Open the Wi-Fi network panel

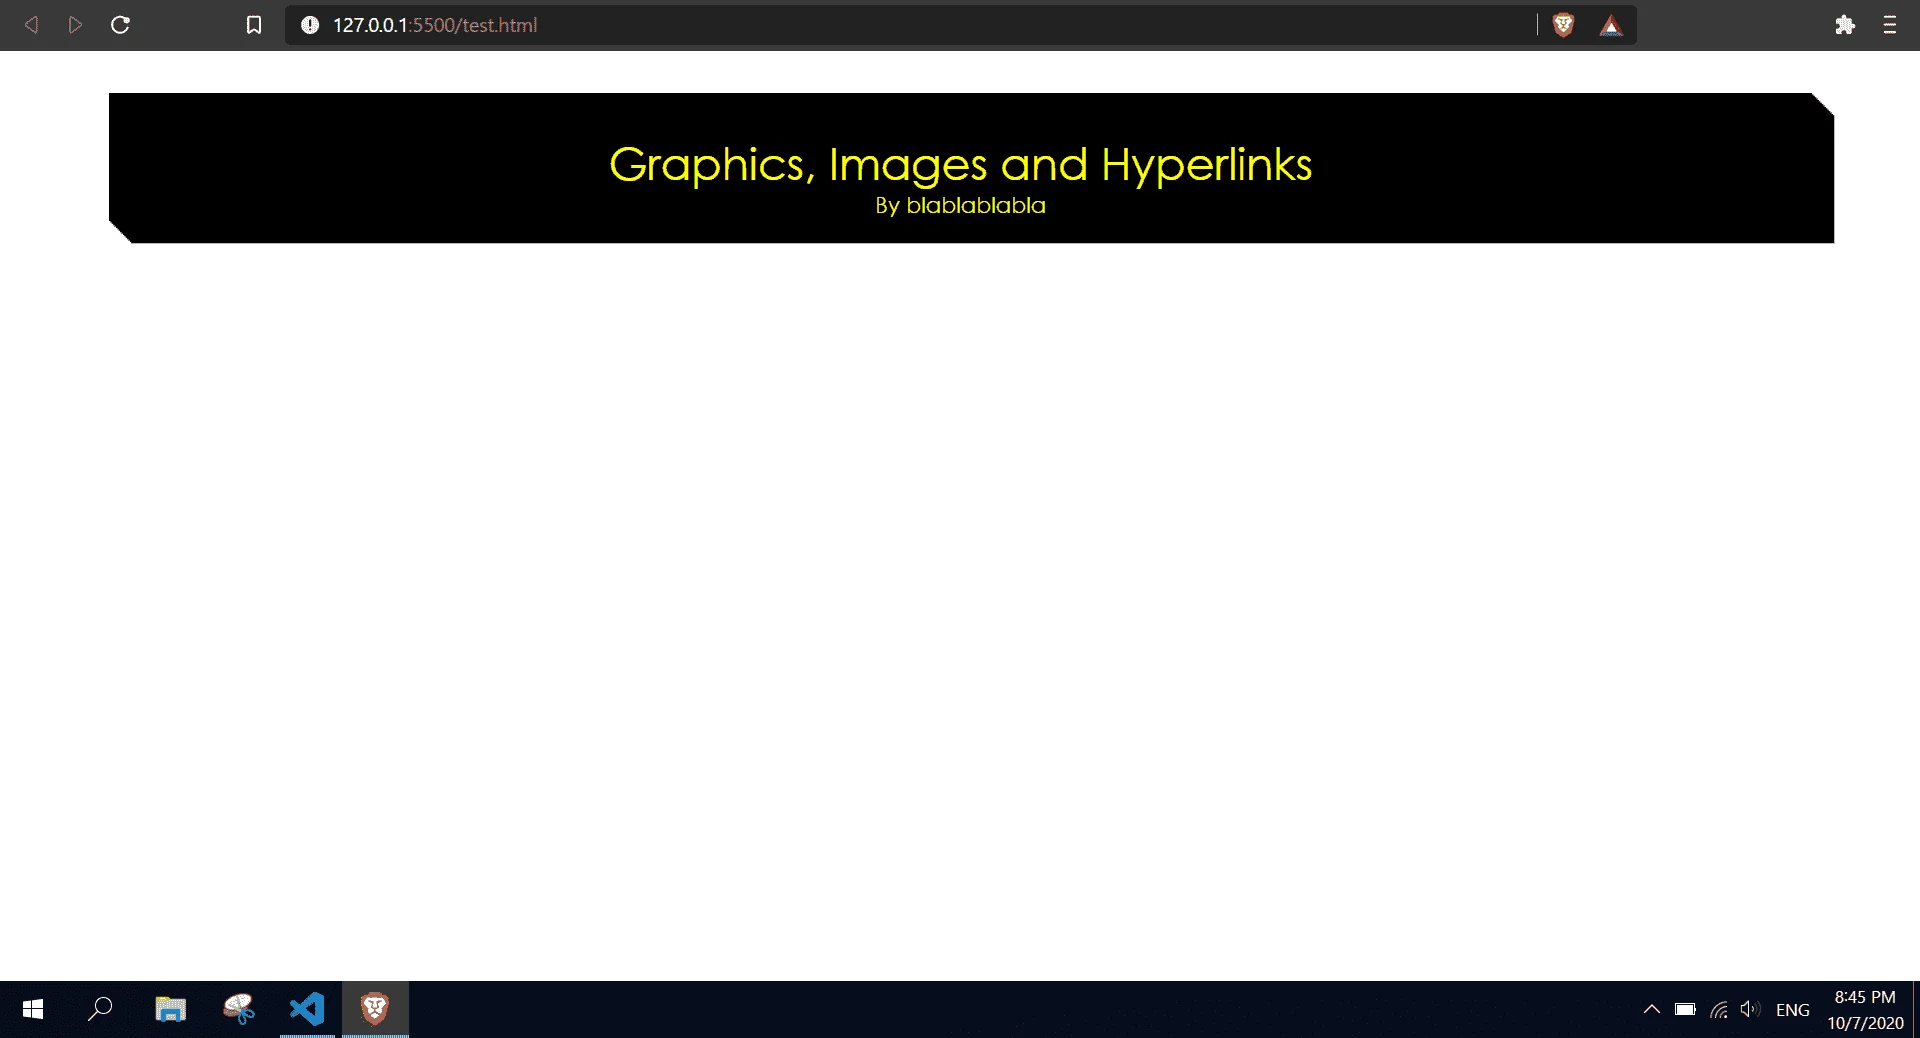[1719, 1010]
